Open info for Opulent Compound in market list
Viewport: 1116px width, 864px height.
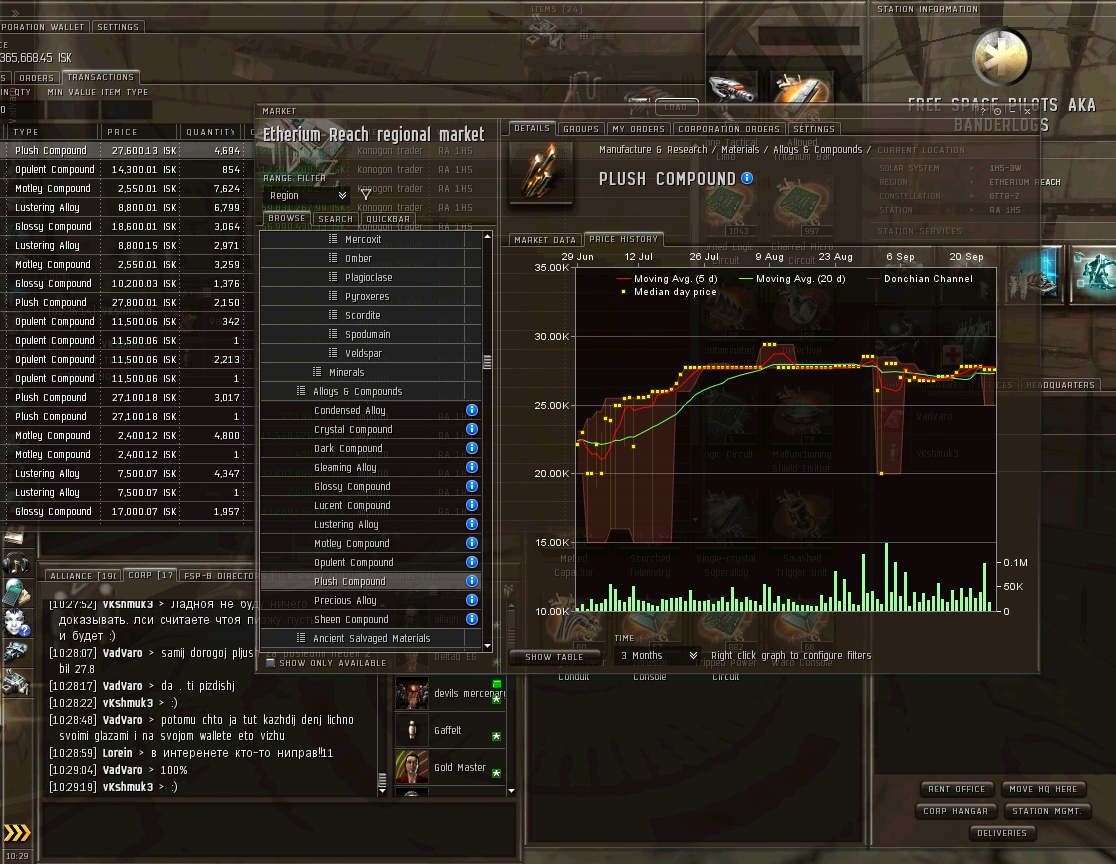point(471,562)
